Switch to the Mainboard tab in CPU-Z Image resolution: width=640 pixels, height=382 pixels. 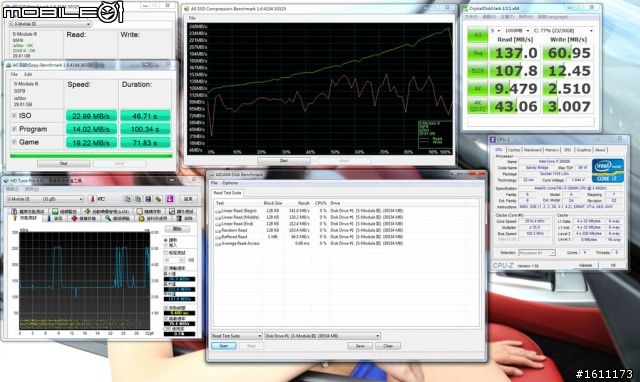(x=533, y=150)
